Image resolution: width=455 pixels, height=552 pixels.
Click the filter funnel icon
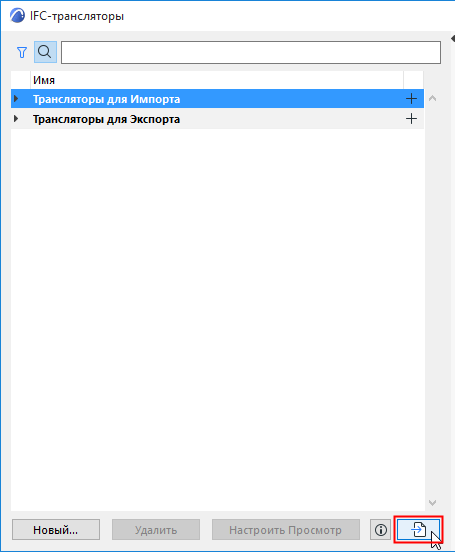pos(22,52)
